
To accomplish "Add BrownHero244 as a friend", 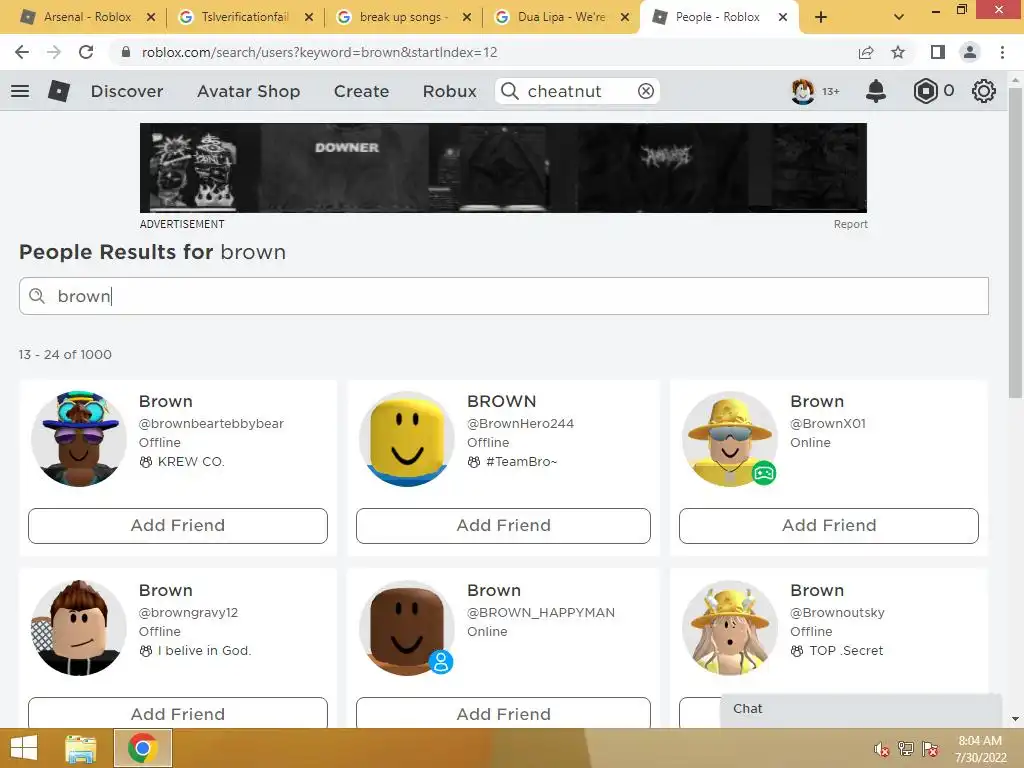I will 504,526.
